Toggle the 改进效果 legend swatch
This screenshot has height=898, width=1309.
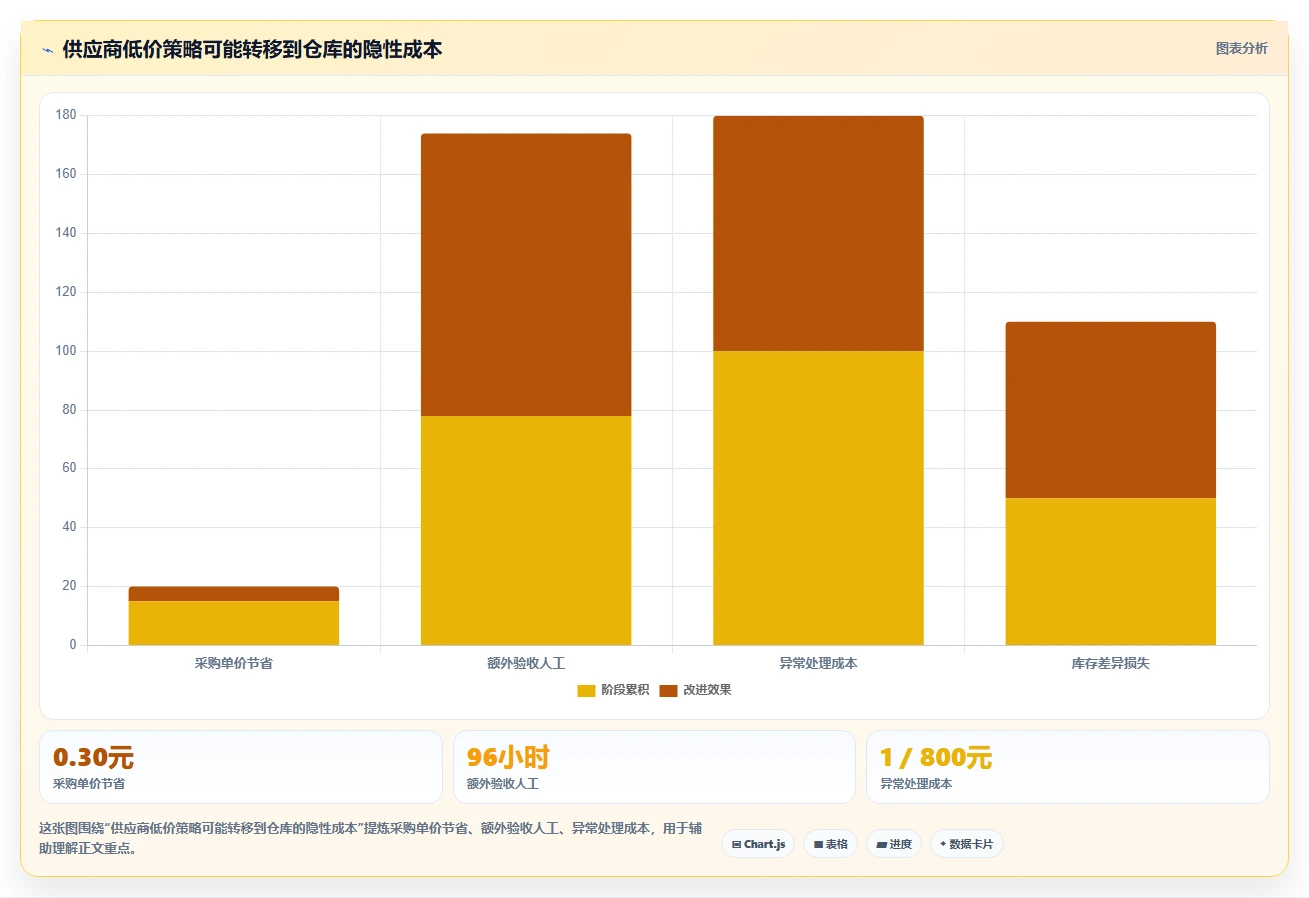[x=668, y=691]
